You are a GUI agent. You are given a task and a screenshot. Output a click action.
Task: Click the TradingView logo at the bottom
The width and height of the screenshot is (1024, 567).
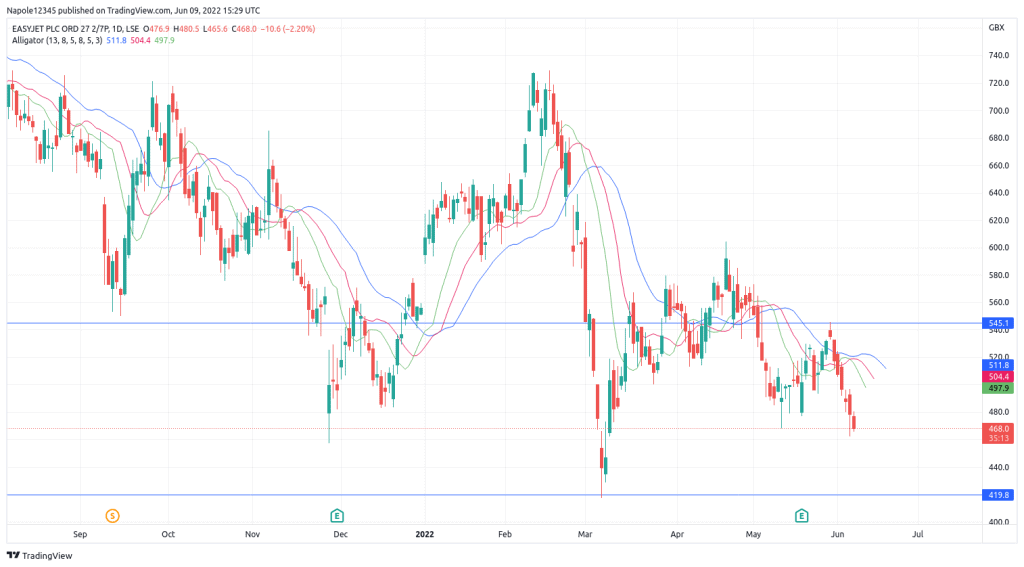tap(40, 555)
